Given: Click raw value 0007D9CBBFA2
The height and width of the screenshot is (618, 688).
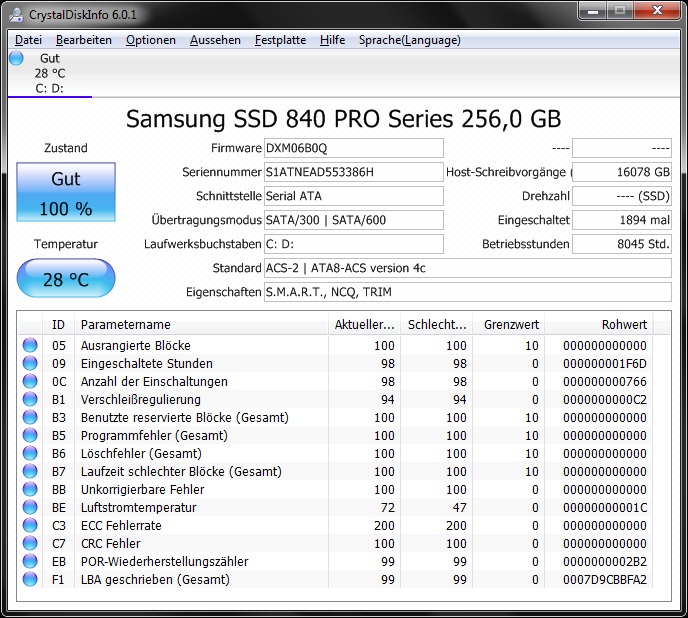Looking at the screenshot, I should click(605, 579).
